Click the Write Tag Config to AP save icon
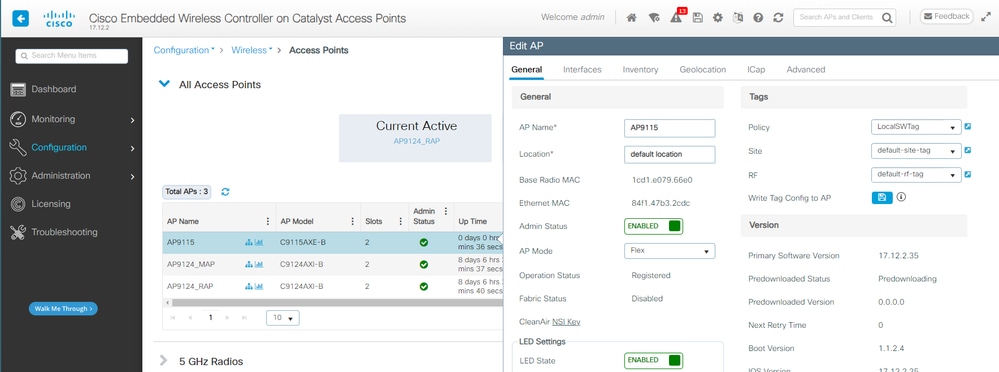The width and height of the screenshot is (999, 372). tap(882, 197)
